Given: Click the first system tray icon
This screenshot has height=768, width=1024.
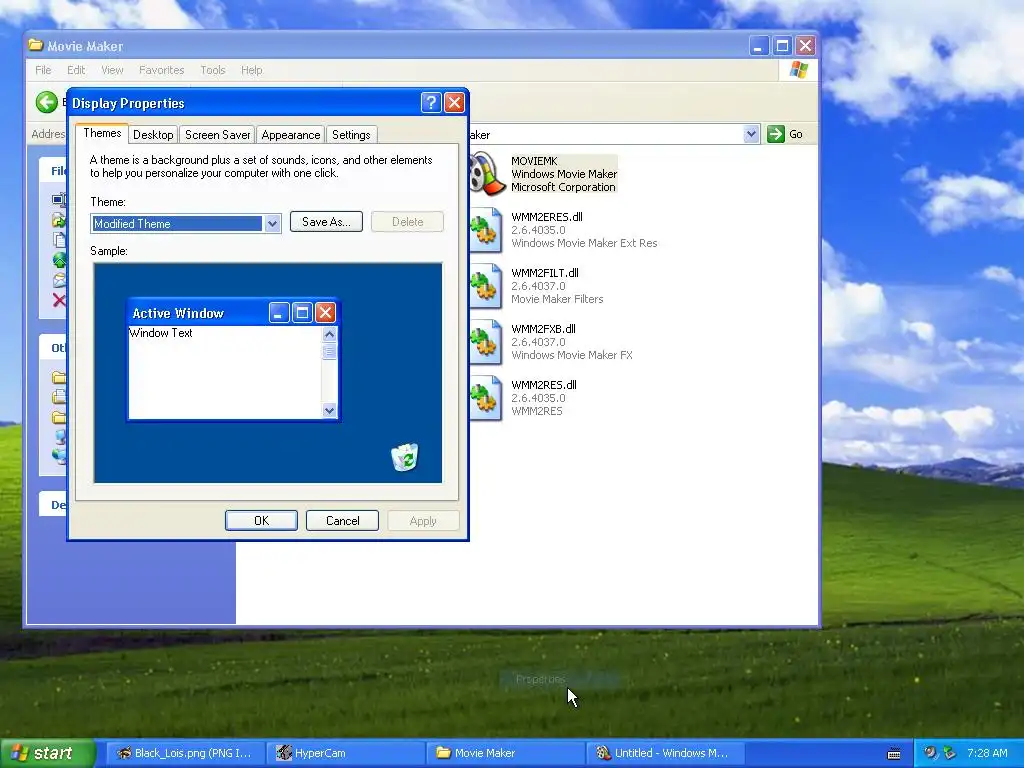Looking at the screenshot, I should pos(930,752).
